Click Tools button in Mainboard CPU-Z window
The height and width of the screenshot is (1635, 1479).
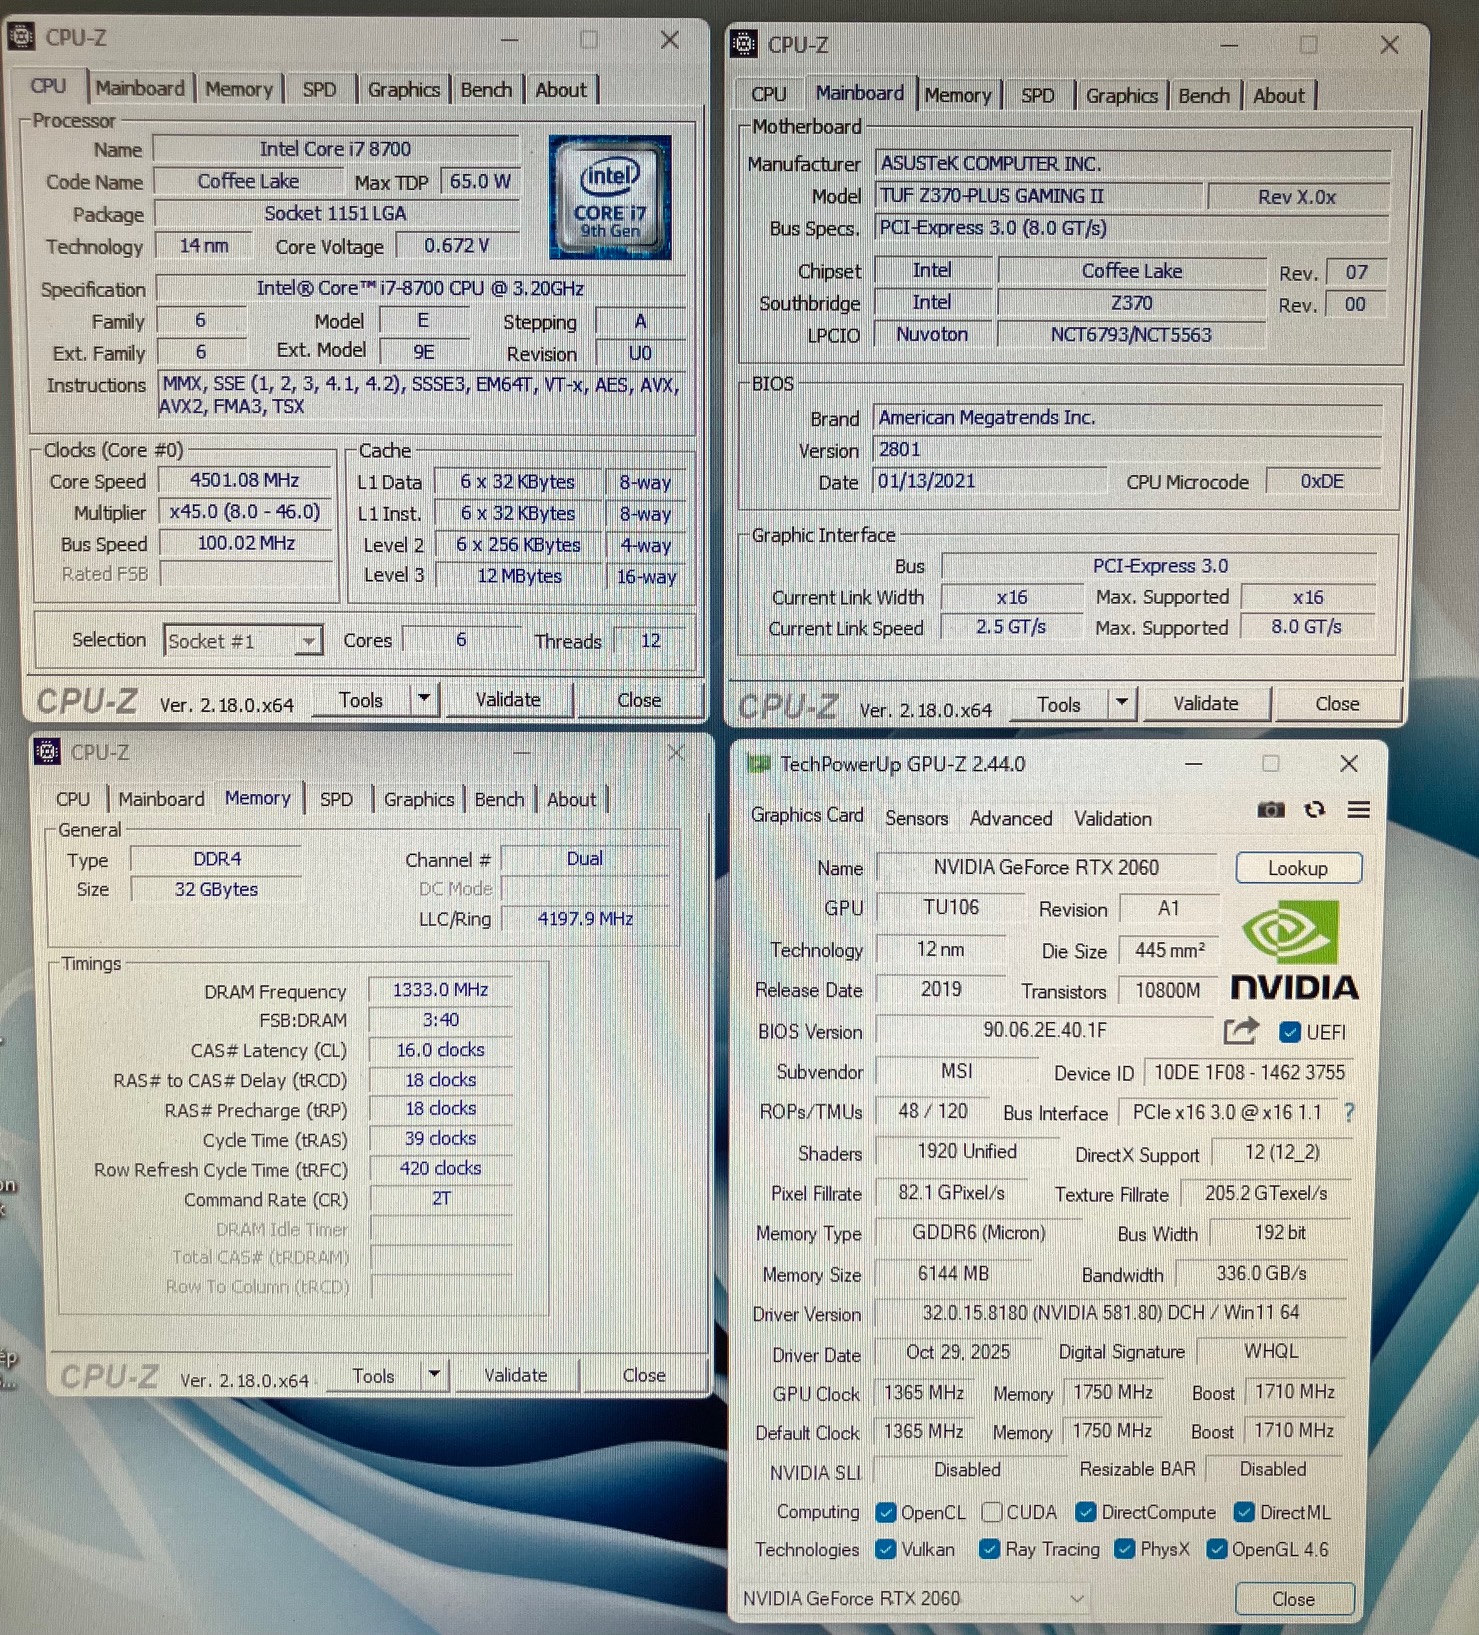click(x=1059, y=704)
